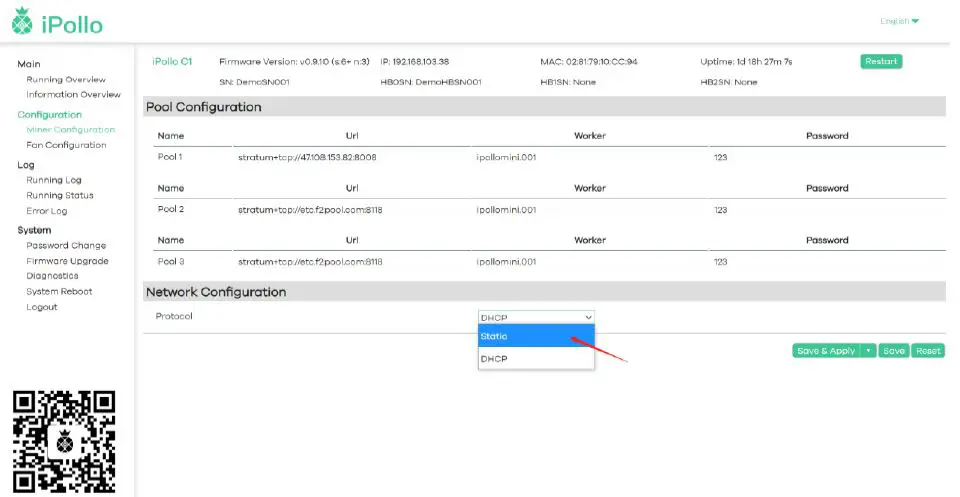Click the QR code image
This screenshot has width=960, height=497.
coord(64,443)
